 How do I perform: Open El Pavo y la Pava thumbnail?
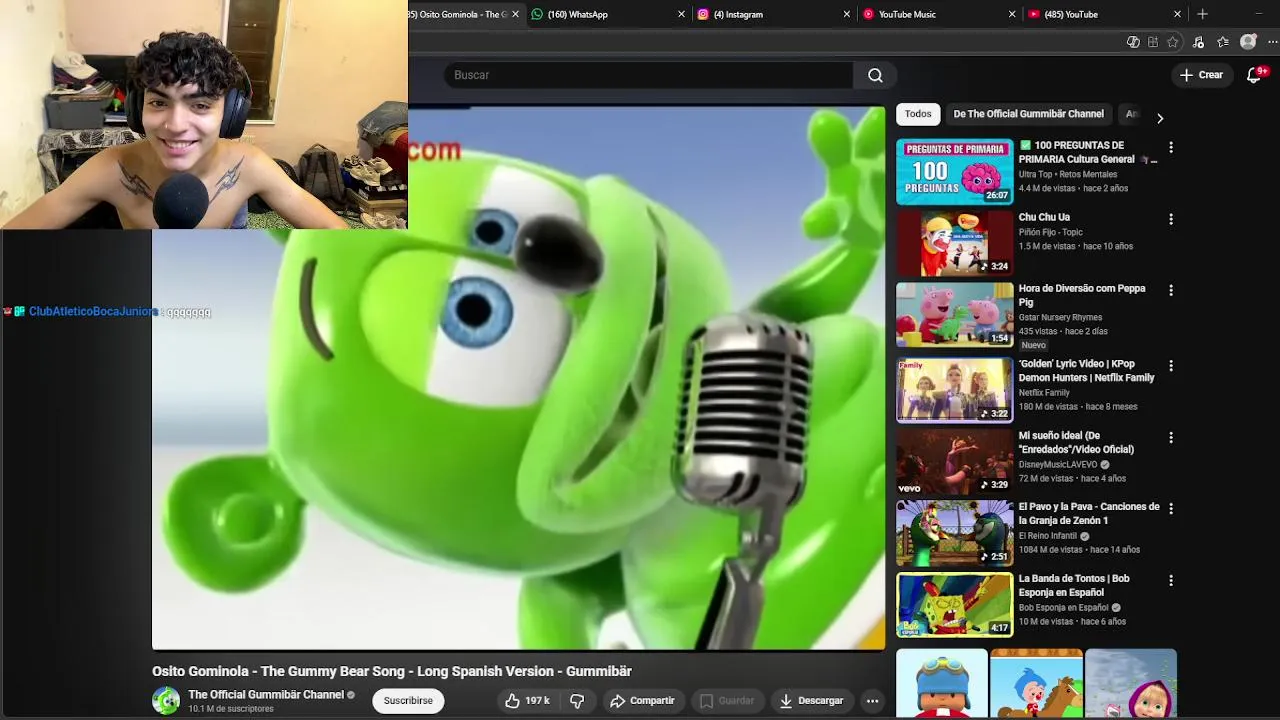click(955, 534)
